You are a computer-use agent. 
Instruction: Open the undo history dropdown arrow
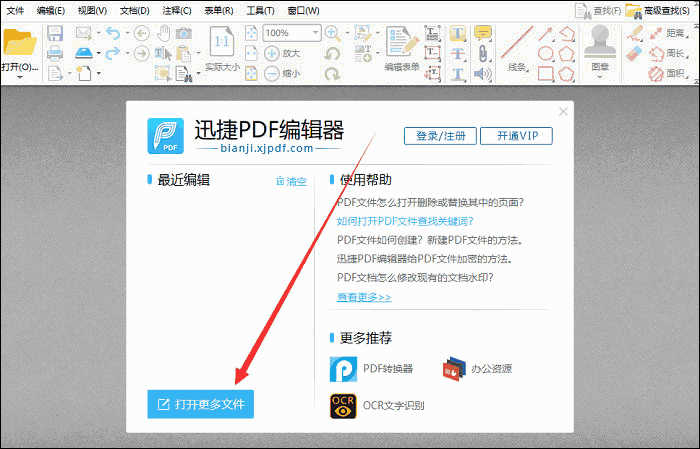pyautogui.click(x=127, y=33)
